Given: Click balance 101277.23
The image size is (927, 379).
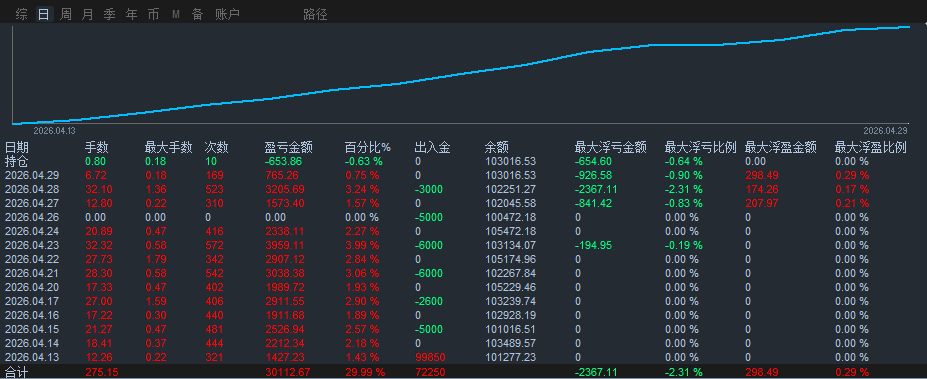Looking at the screenshot, I should pyautogui.click(x=510, y=357).
